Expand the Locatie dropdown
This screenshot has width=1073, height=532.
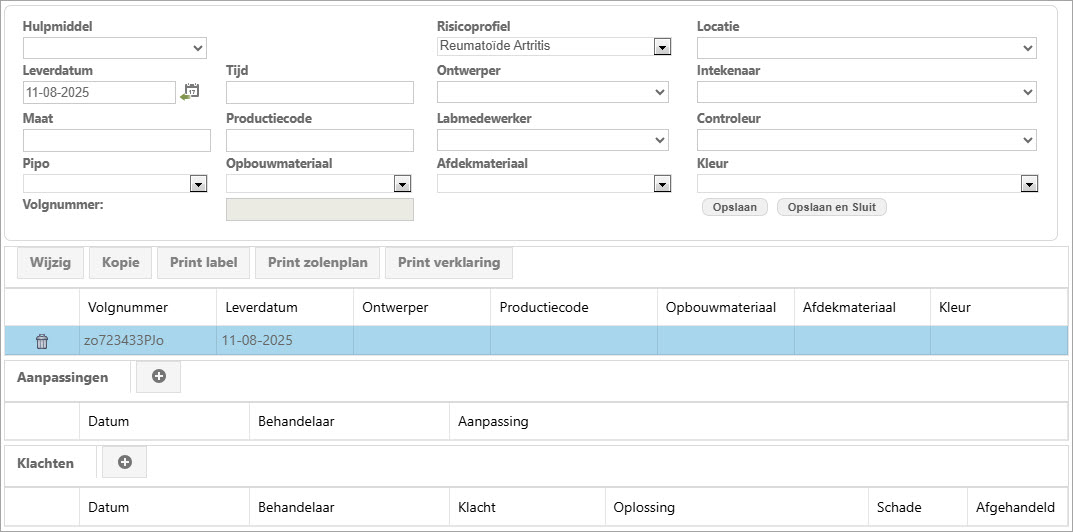pos(866,48)
